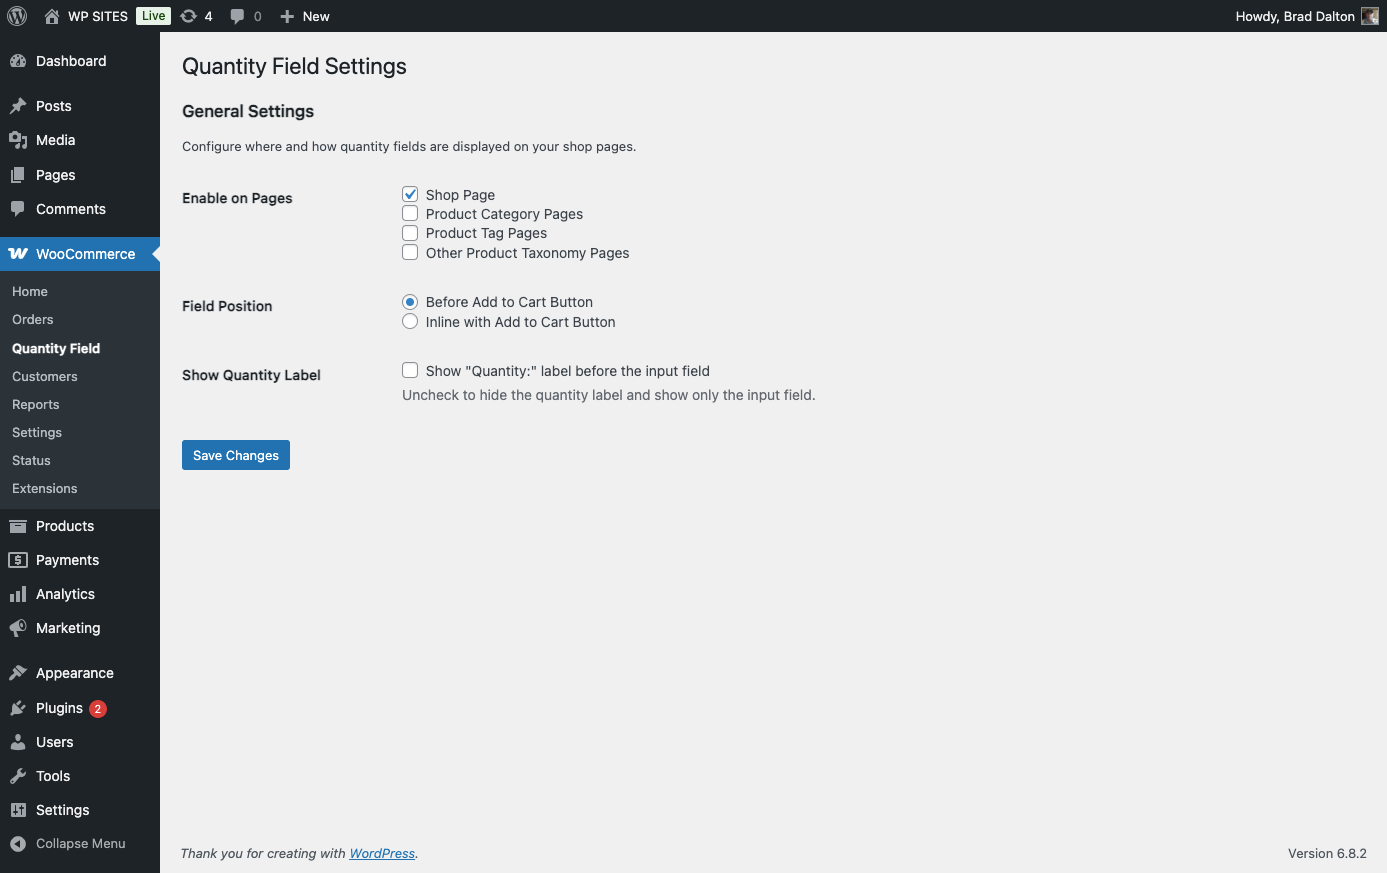Tick the Show Quantity label checkbox
The height and width of the screenshot is (873, 1387).
pos(410,371)
